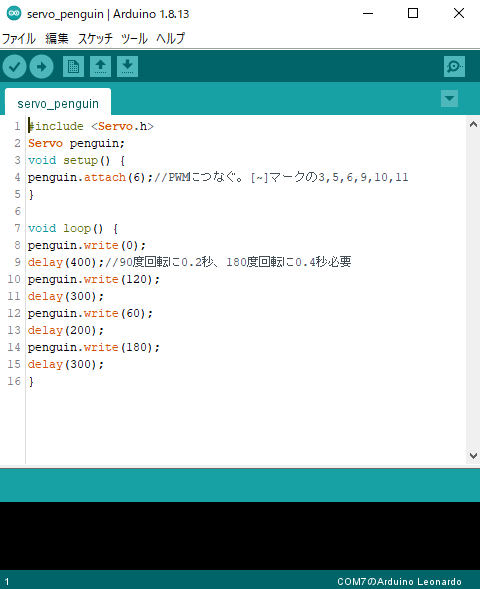Open the 編集 menu
The image size is (480, 589).
[x=57, y=38]
